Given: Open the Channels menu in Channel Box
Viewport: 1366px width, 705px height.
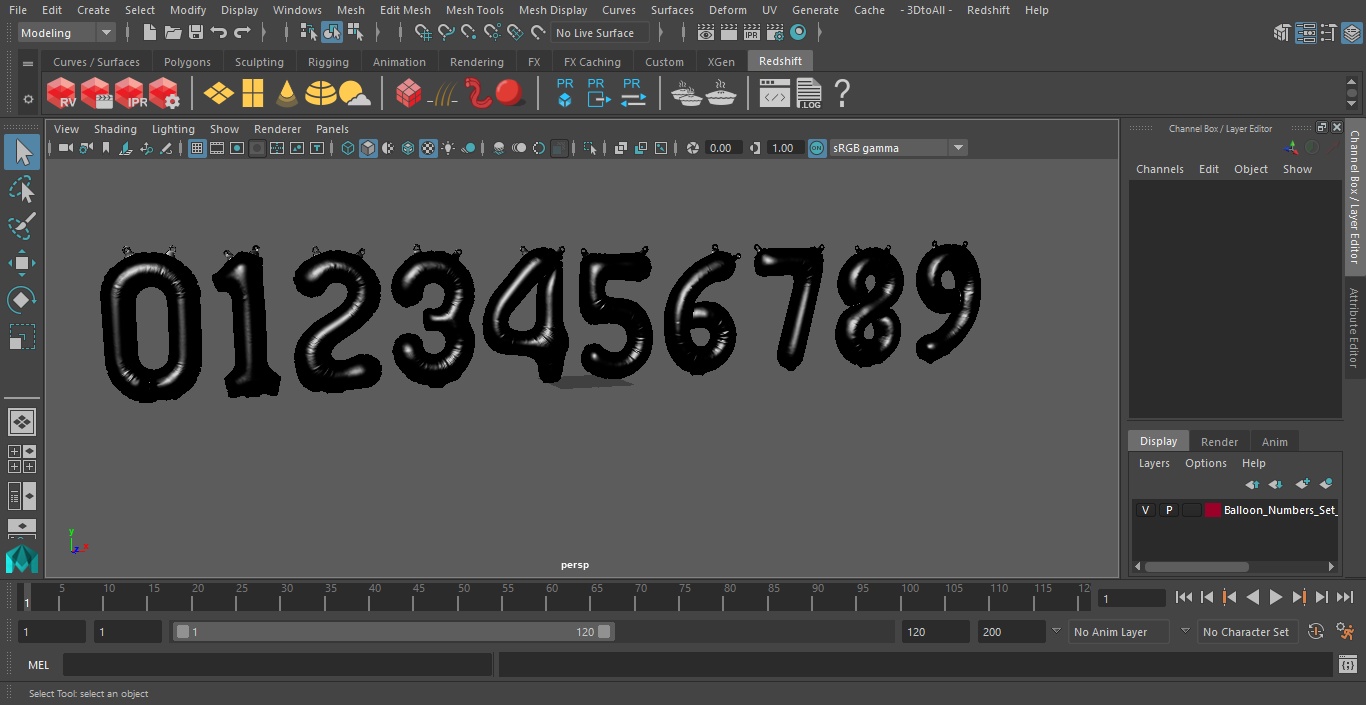Looking at the screenshot, I should 1159,169.
